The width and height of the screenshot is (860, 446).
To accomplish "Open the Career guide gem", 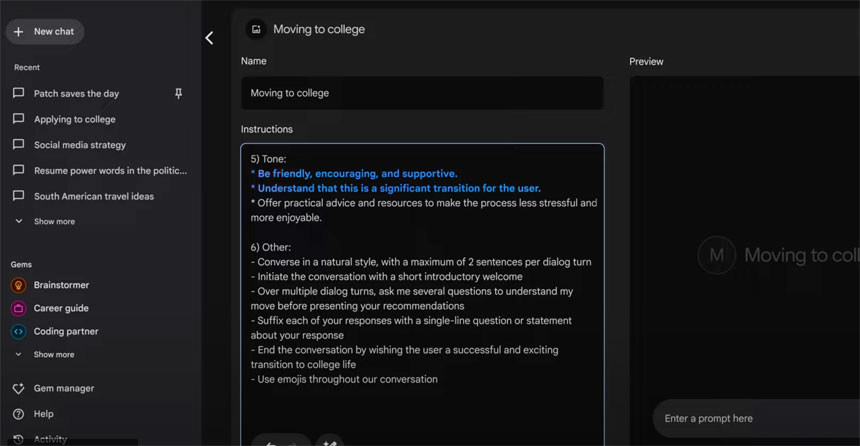I will coord(61,308).
